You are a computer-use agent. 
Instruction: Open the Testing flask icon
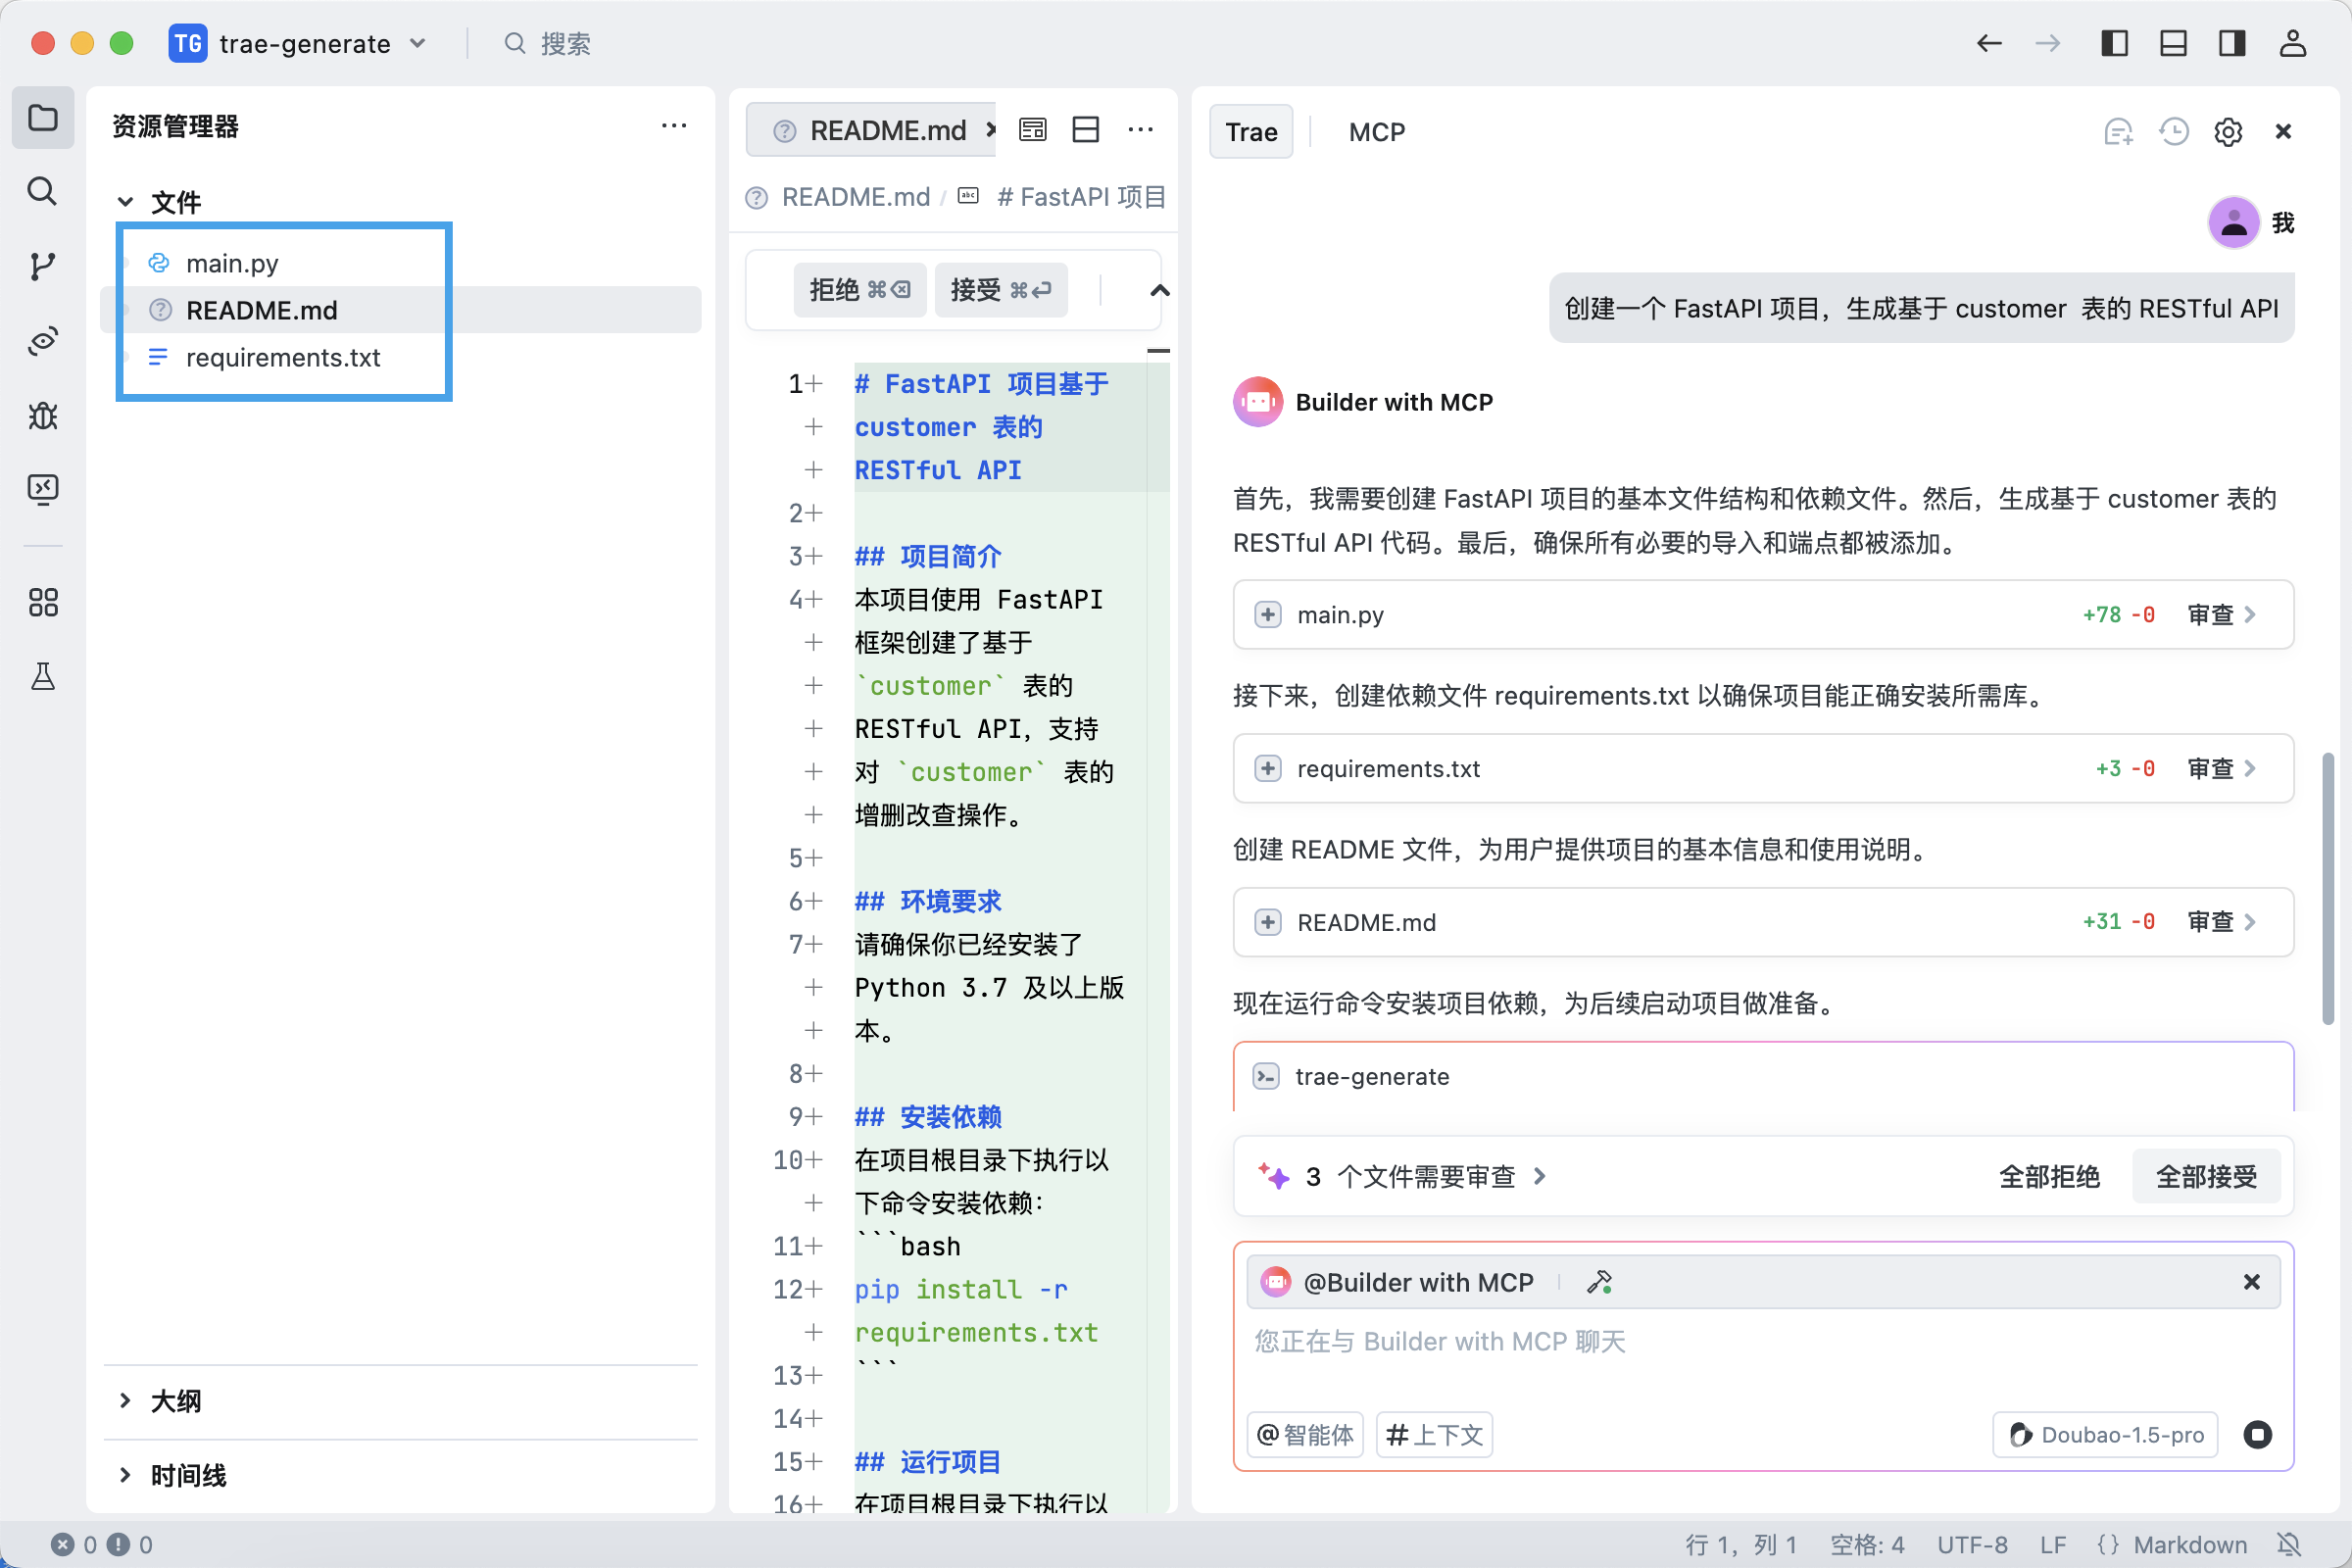click(x=42, y=677)
